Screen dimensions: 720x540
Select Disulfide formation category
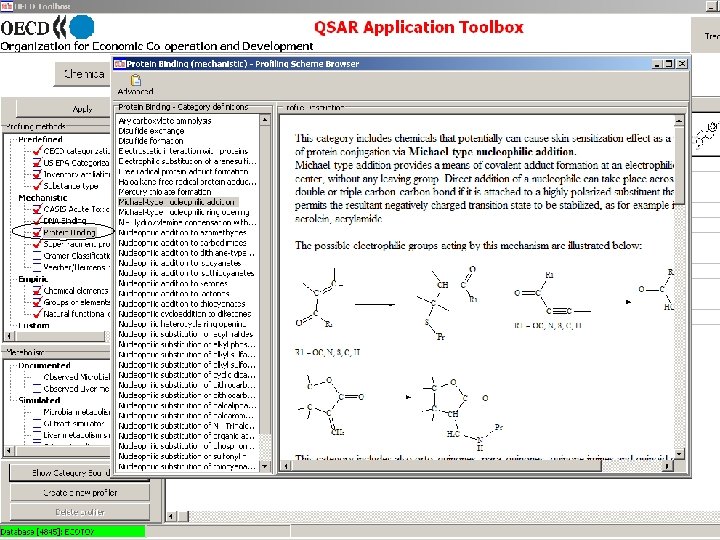[151, 141]
